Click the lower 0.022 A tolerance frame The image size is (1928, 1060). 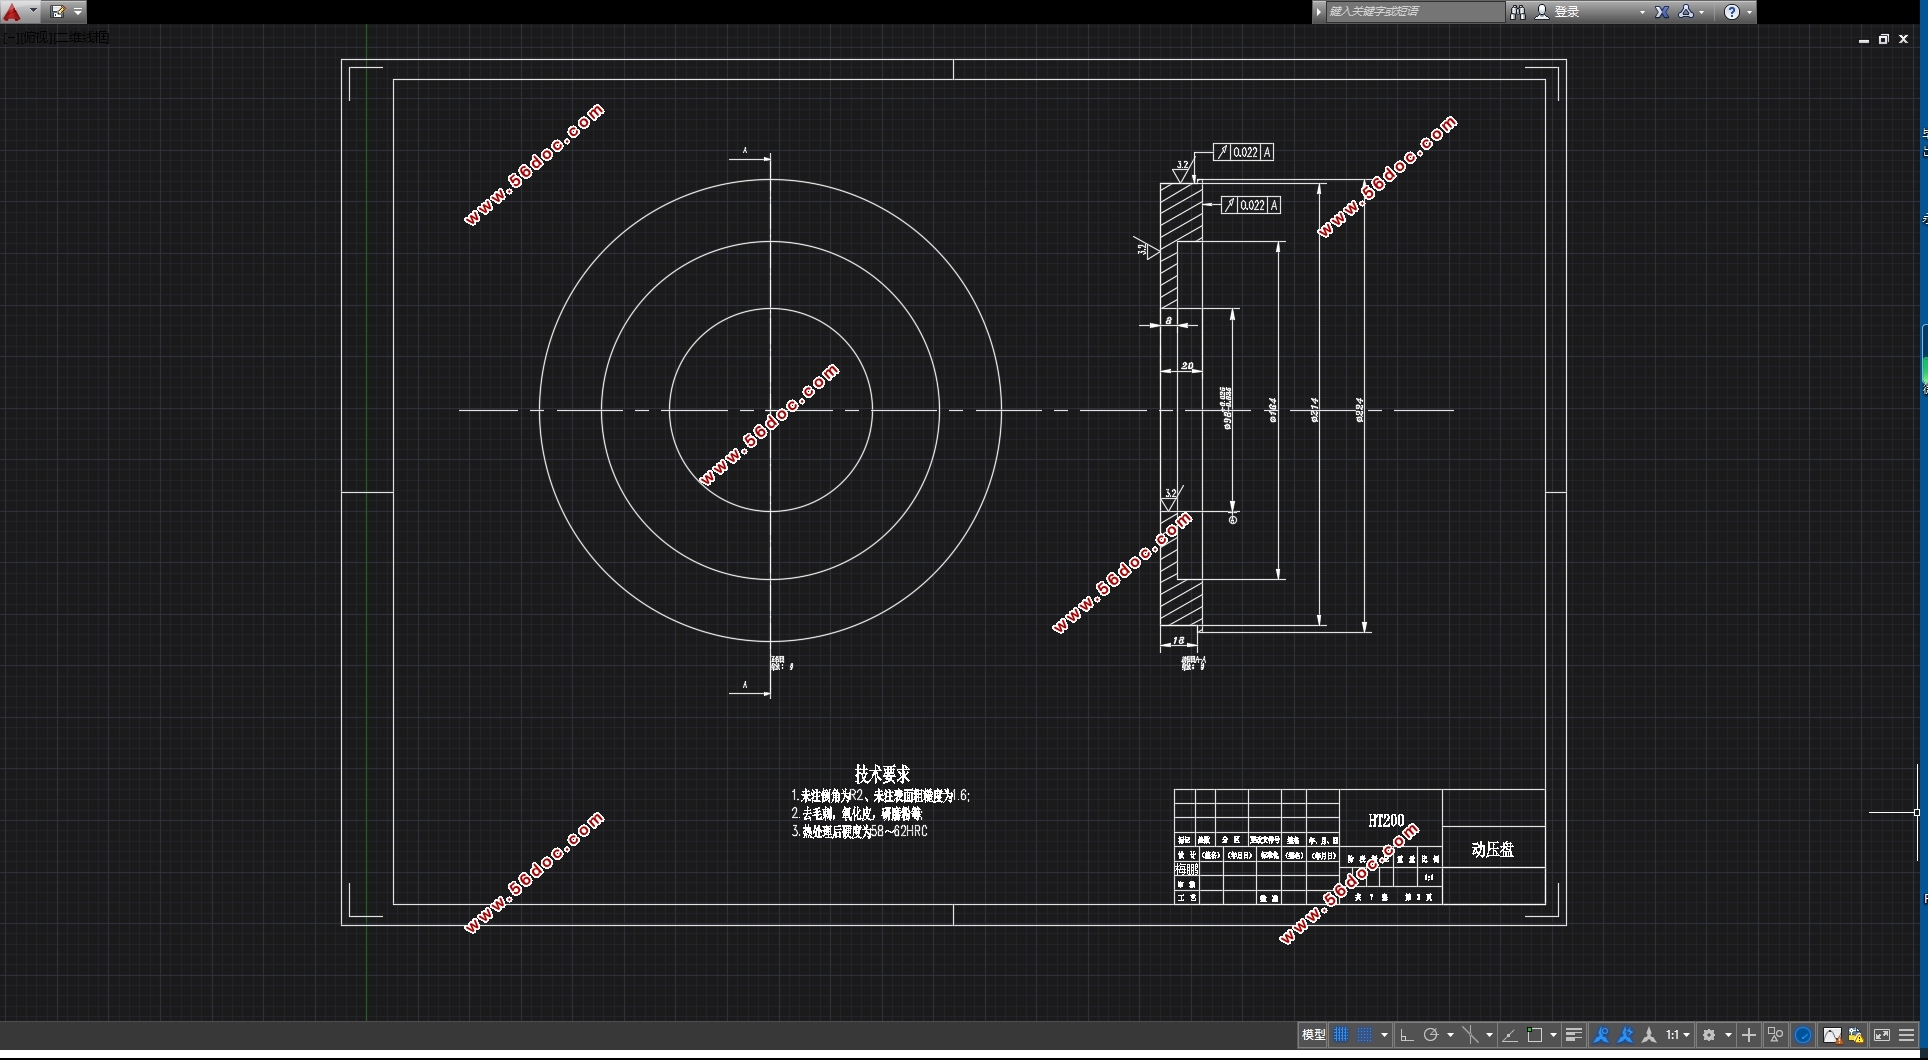point(1250,205)
